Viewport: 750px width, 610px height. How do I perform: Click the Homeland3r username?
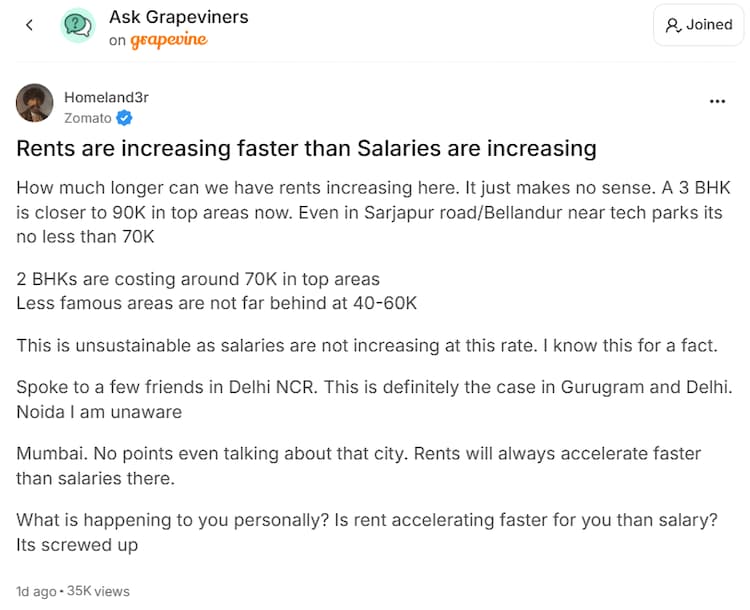point(106,97)
